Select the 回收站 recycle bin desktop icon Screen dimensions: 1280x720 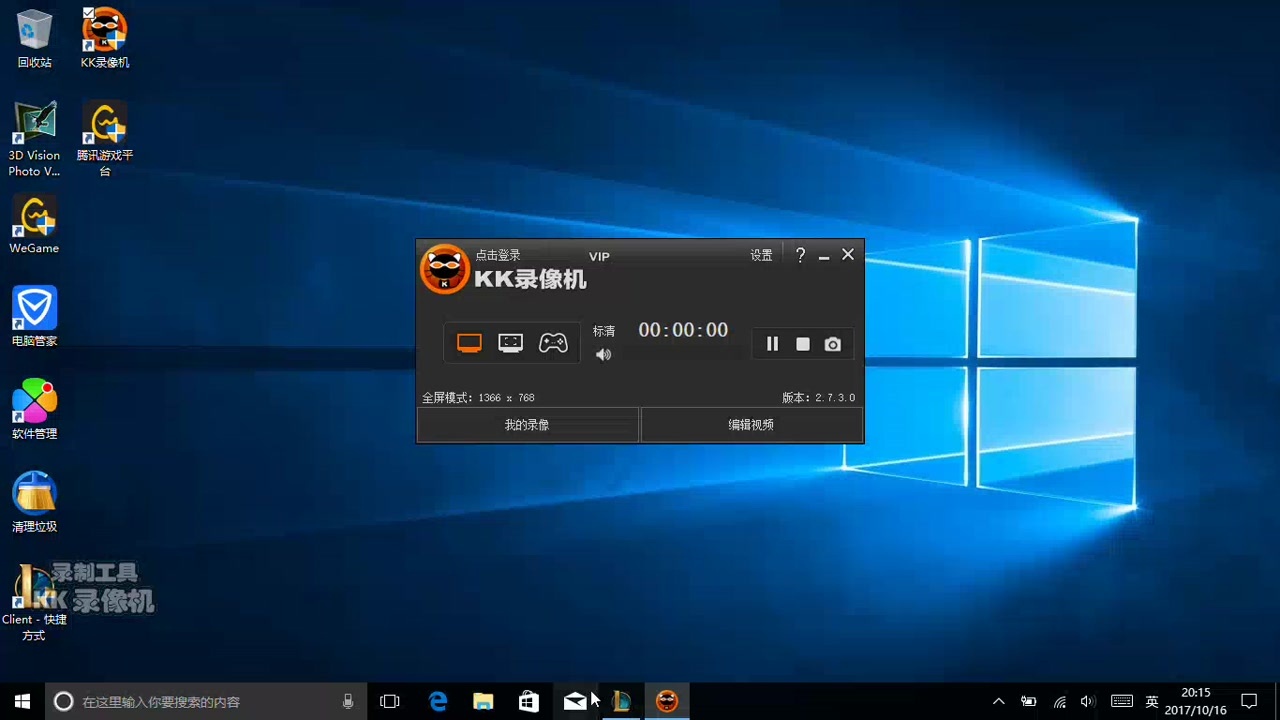pyautogui.click(x=34, y=39)
